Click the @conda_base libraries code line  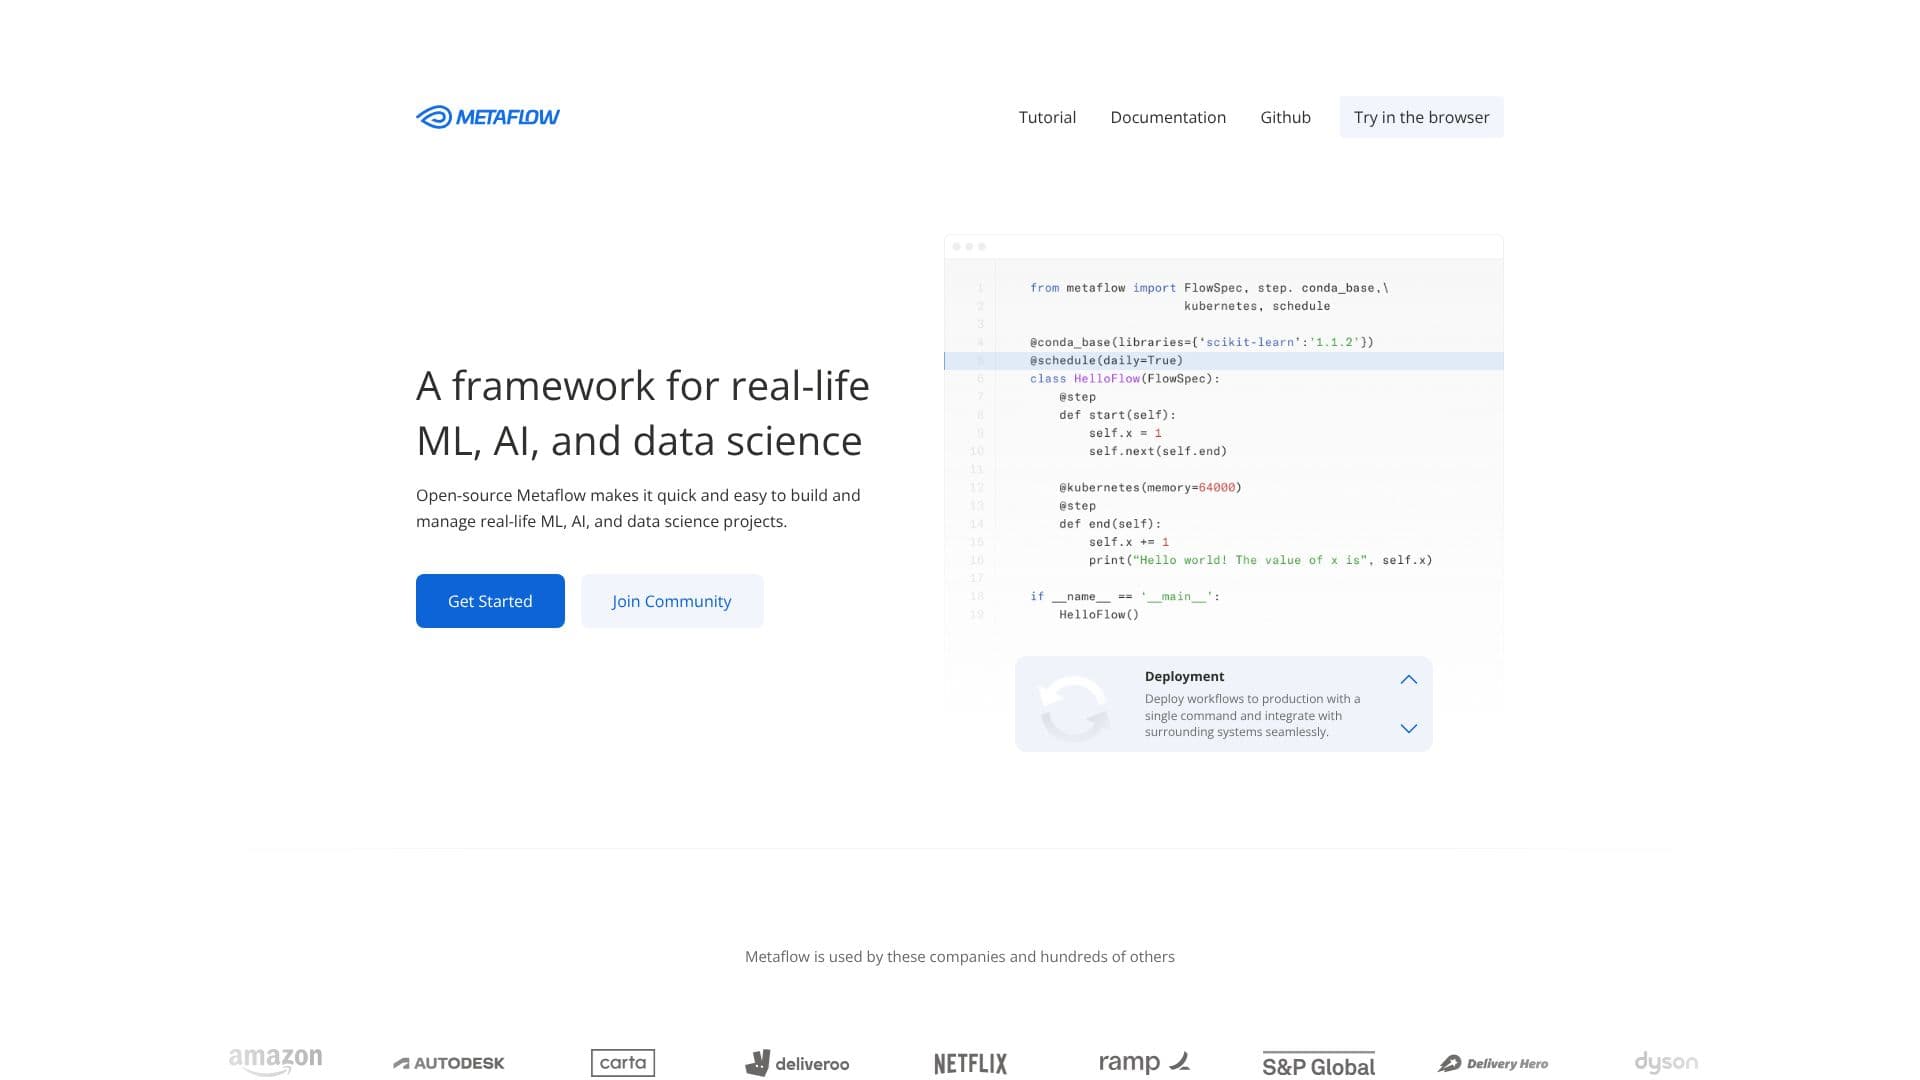(x=1202, y=342)
